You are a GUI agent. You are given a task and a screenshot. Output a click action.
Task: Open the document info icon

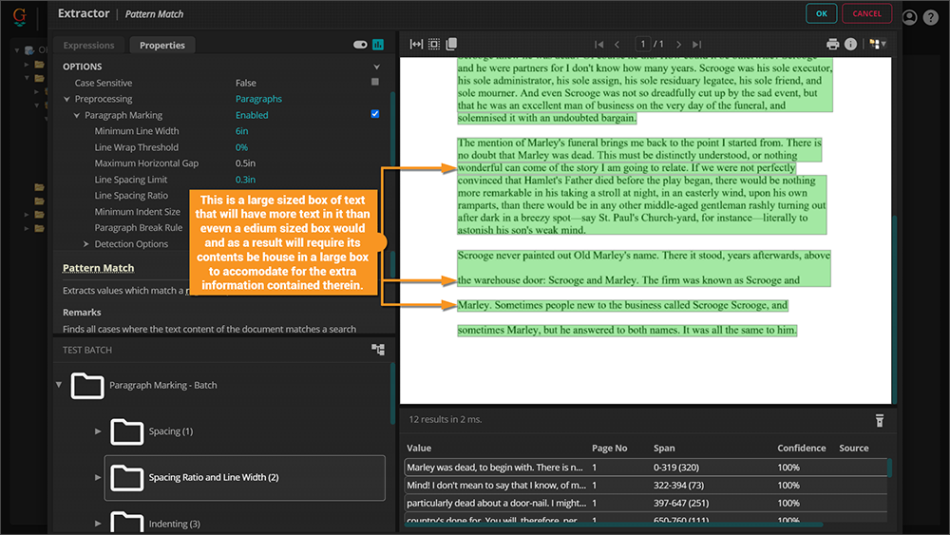point(850,44)
